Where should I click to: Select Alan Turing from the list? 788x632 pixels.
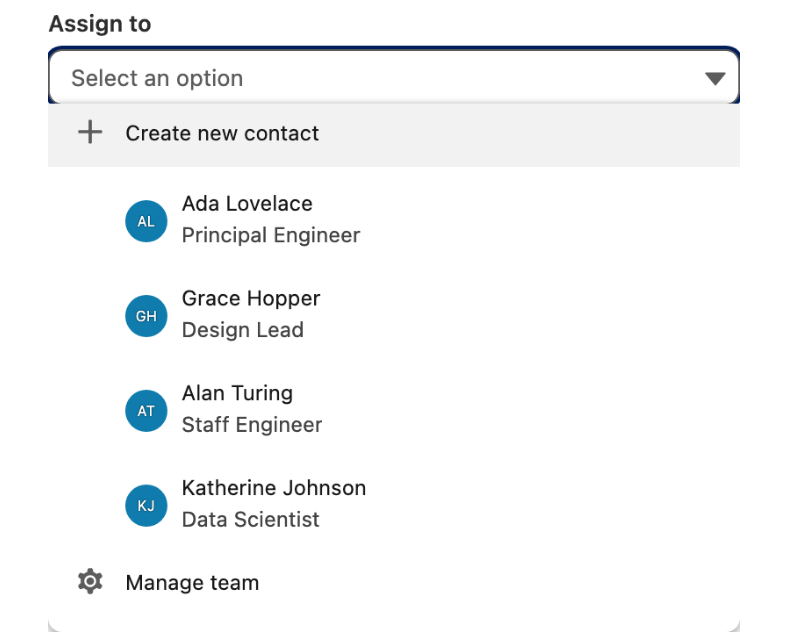(393, 409)
